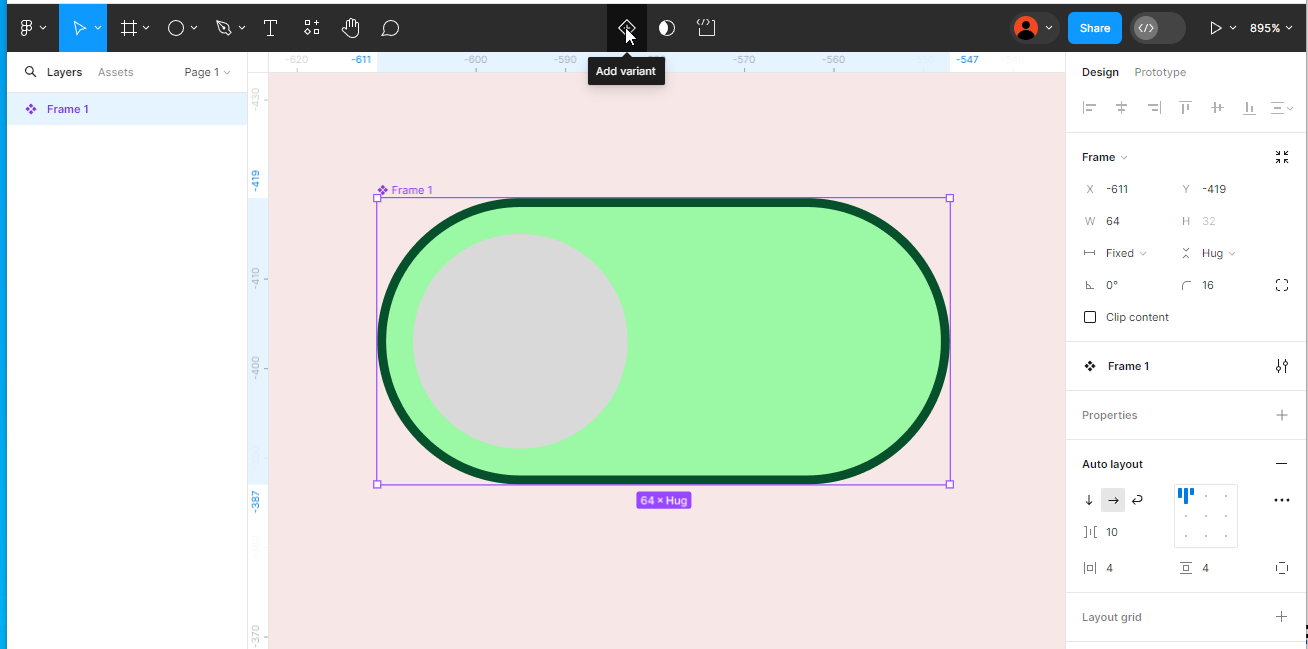Screen dimensions: 1308x649
Task: Open shape tools chevron
Action: pos(194,28)
